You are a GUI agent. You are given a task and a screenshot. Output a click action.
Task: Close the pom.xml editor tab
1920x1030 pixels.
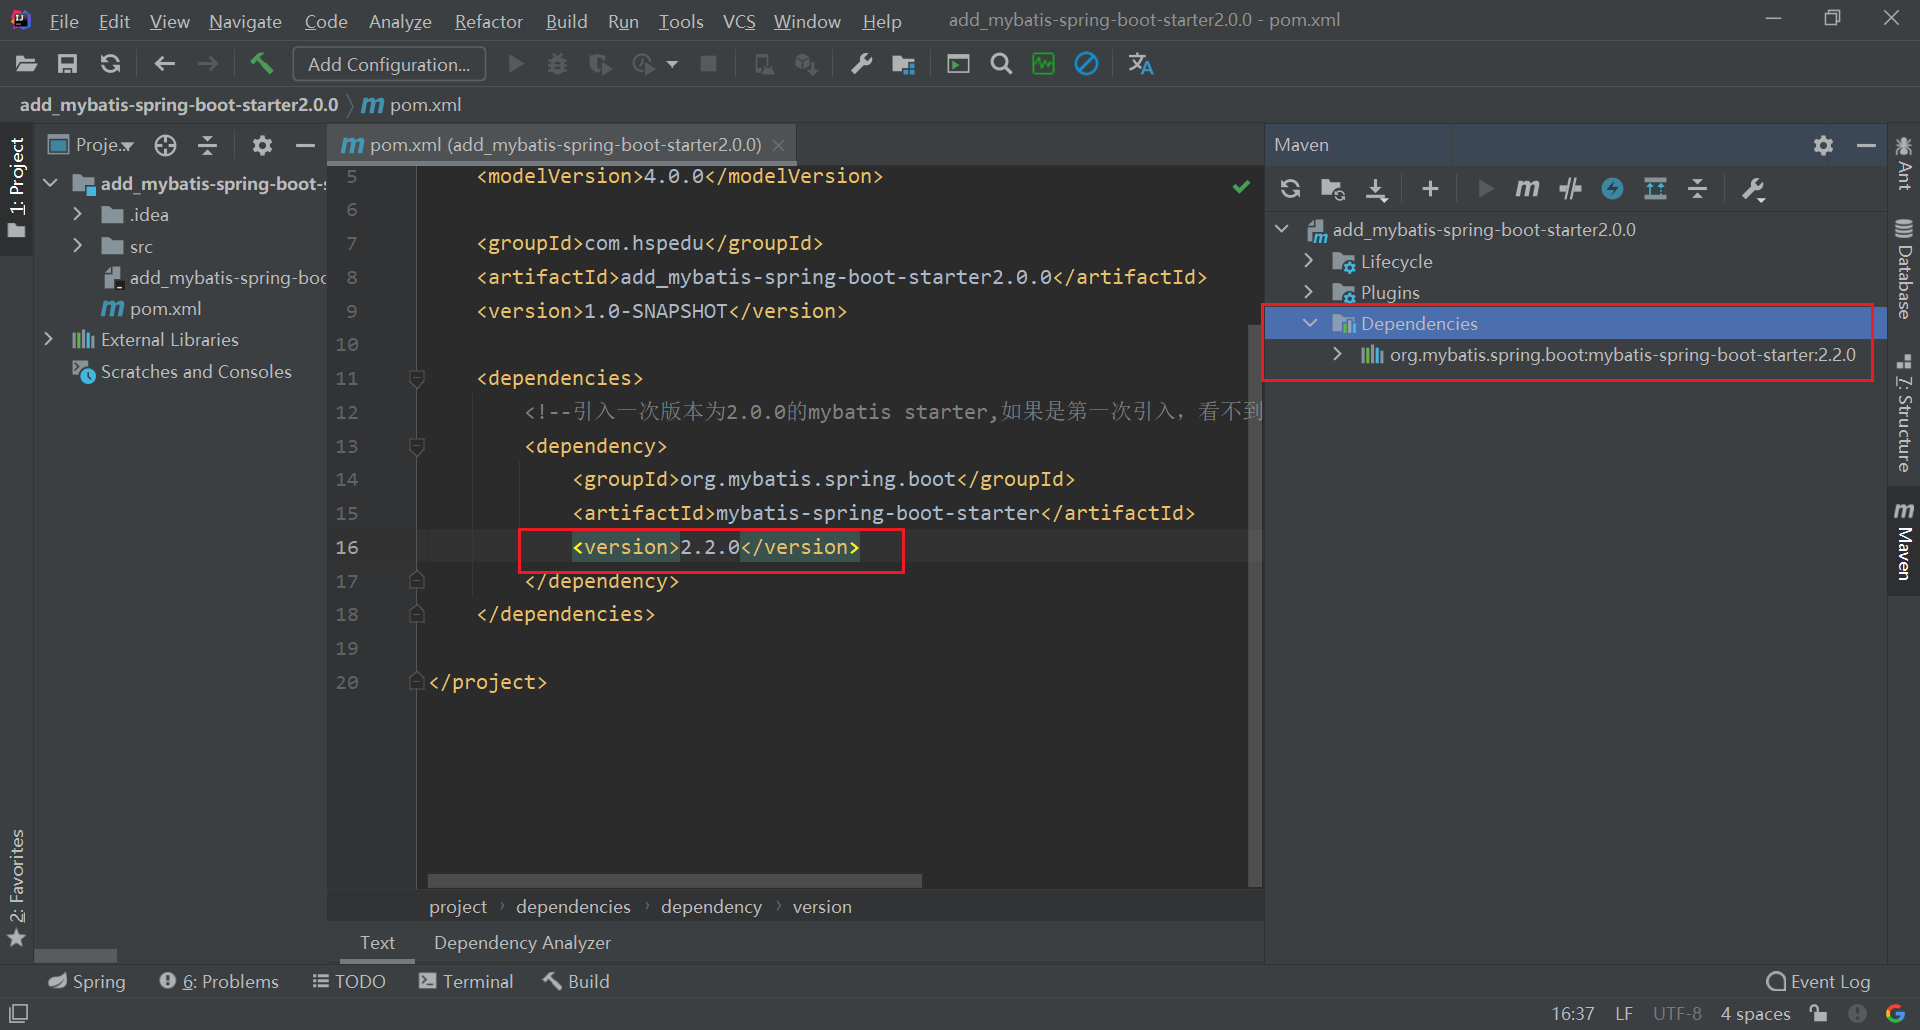(x=779, y=146)
